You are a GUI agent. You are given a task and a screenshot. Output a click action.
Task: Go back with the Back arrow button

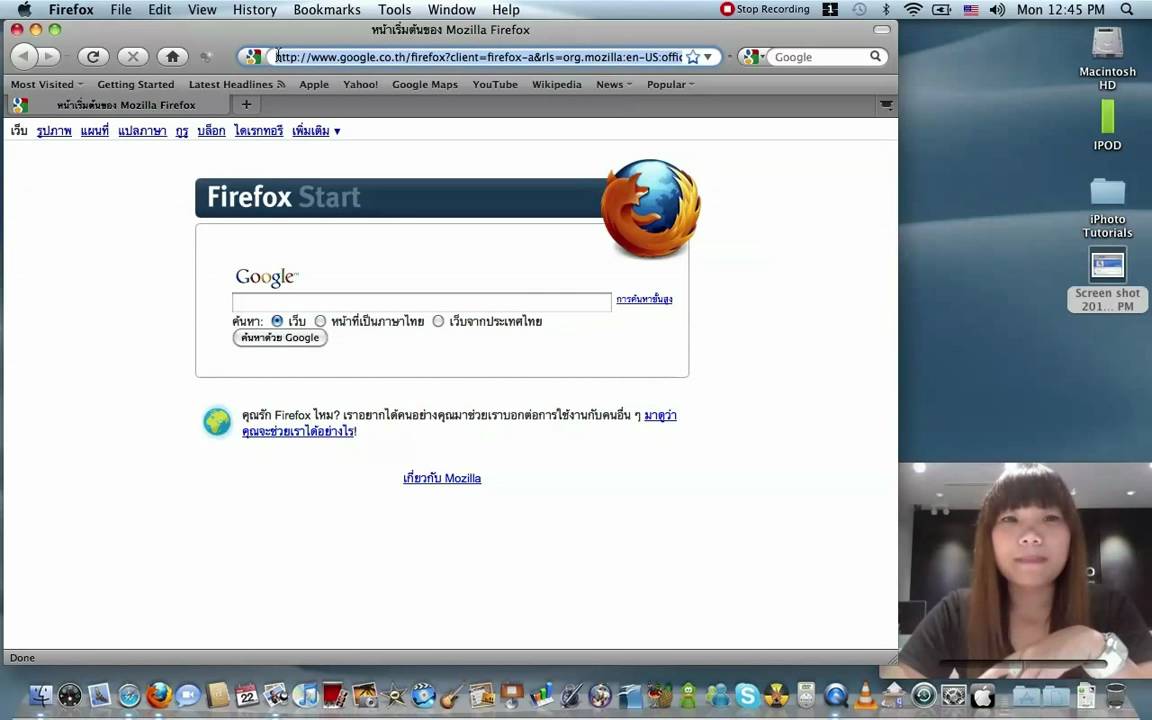coord(24,57)
